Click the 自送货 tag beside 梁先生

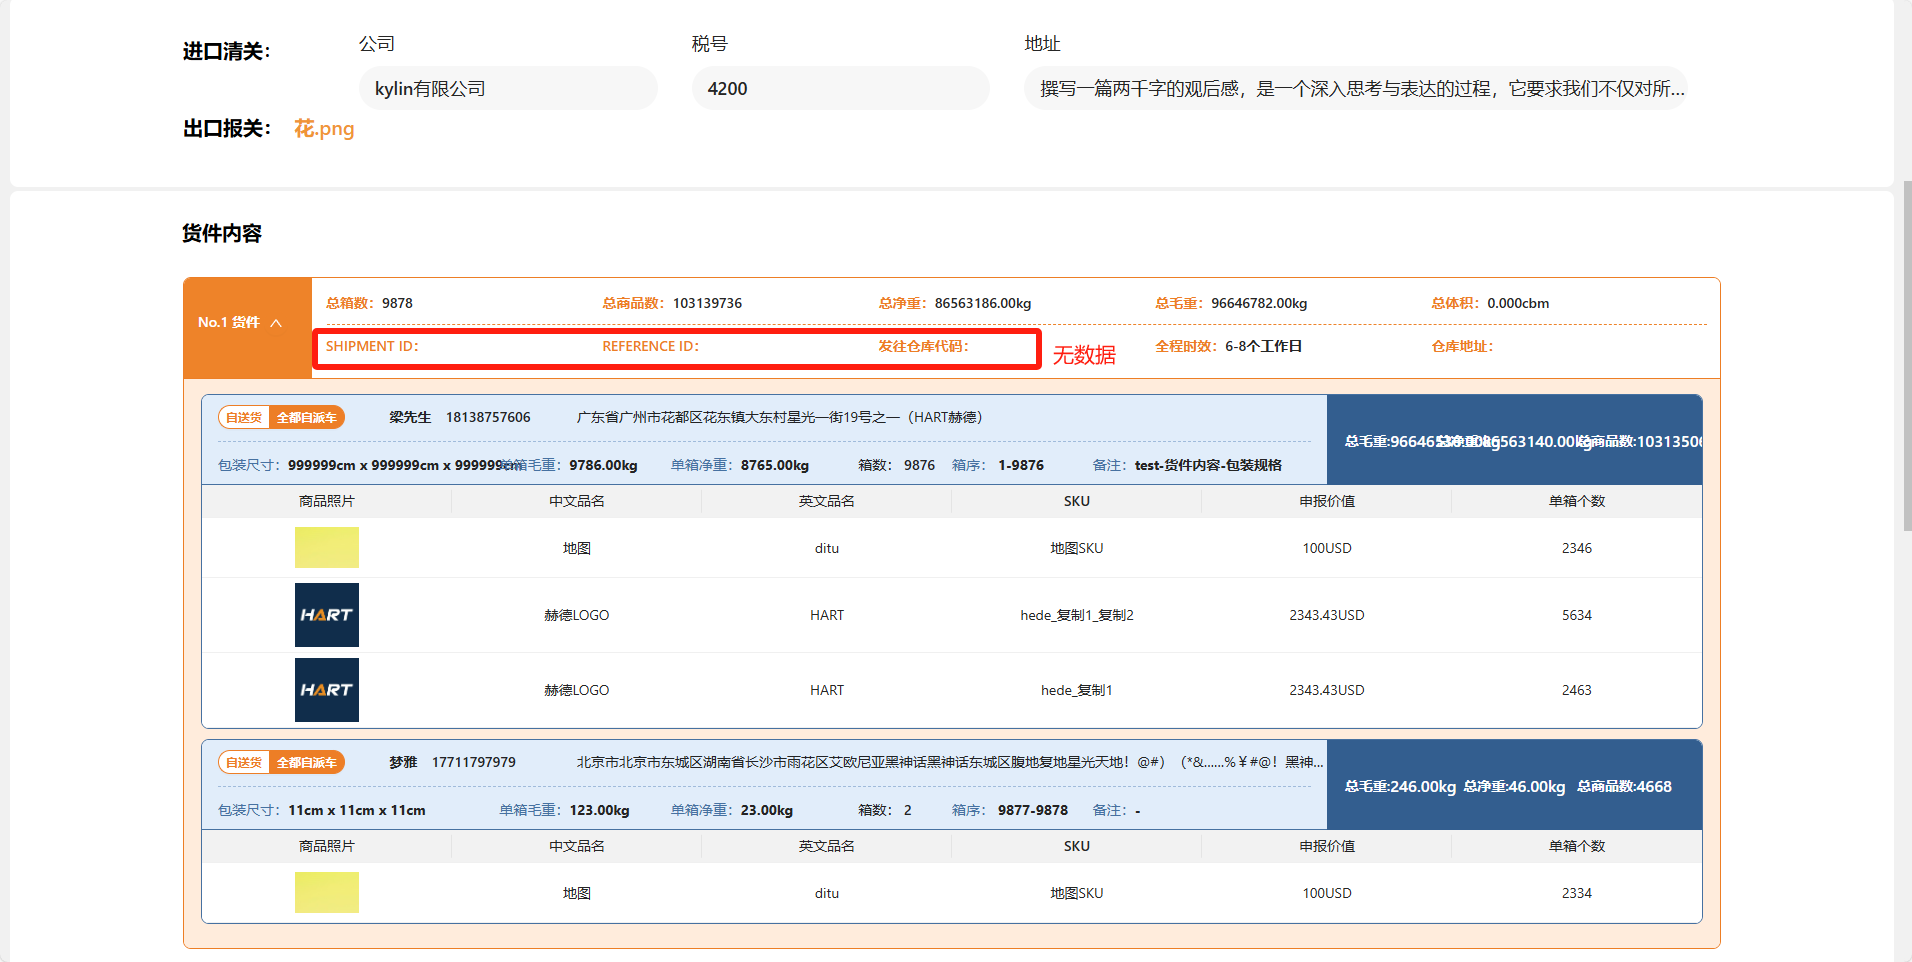[244, 418]
